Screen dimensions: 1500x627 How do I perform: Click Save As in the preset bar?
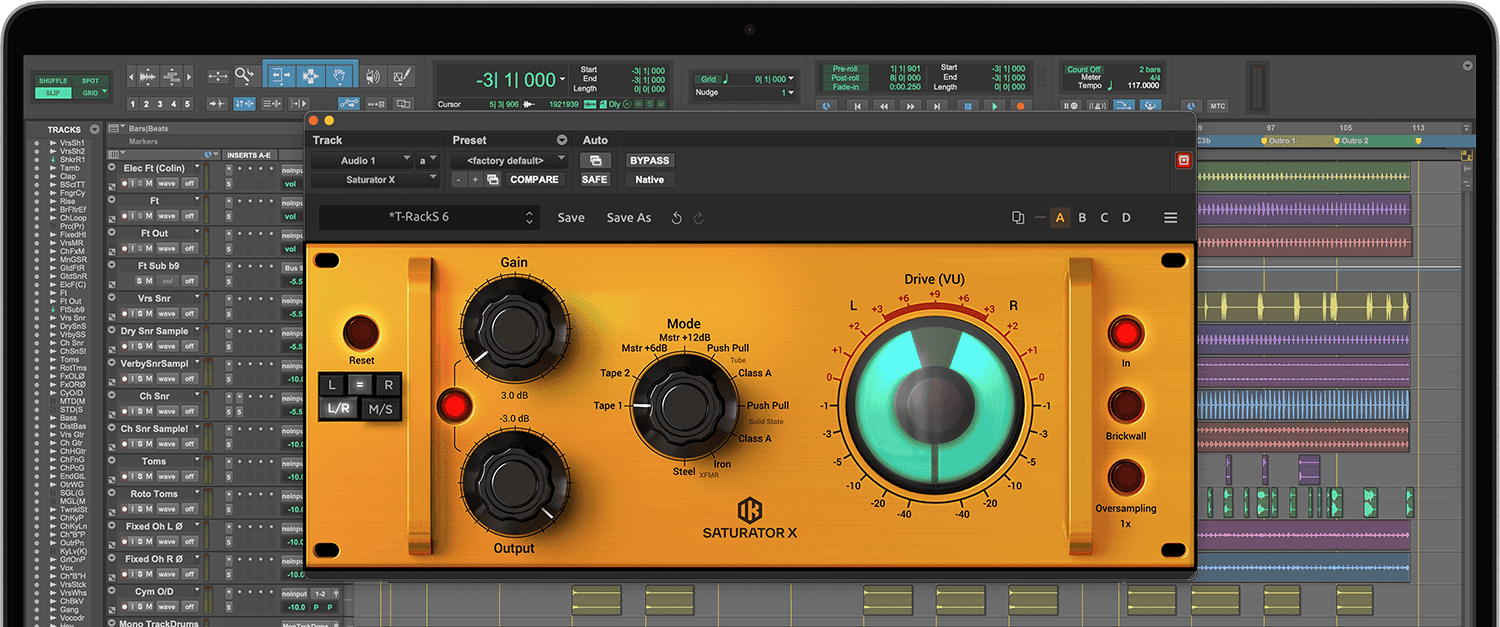click(x=628, y=217)
